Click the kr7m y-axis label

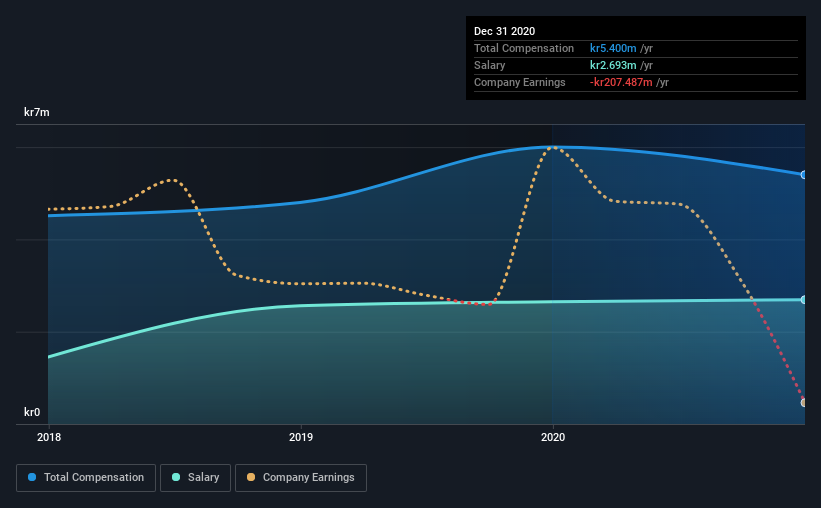click(x=37, y=112)
